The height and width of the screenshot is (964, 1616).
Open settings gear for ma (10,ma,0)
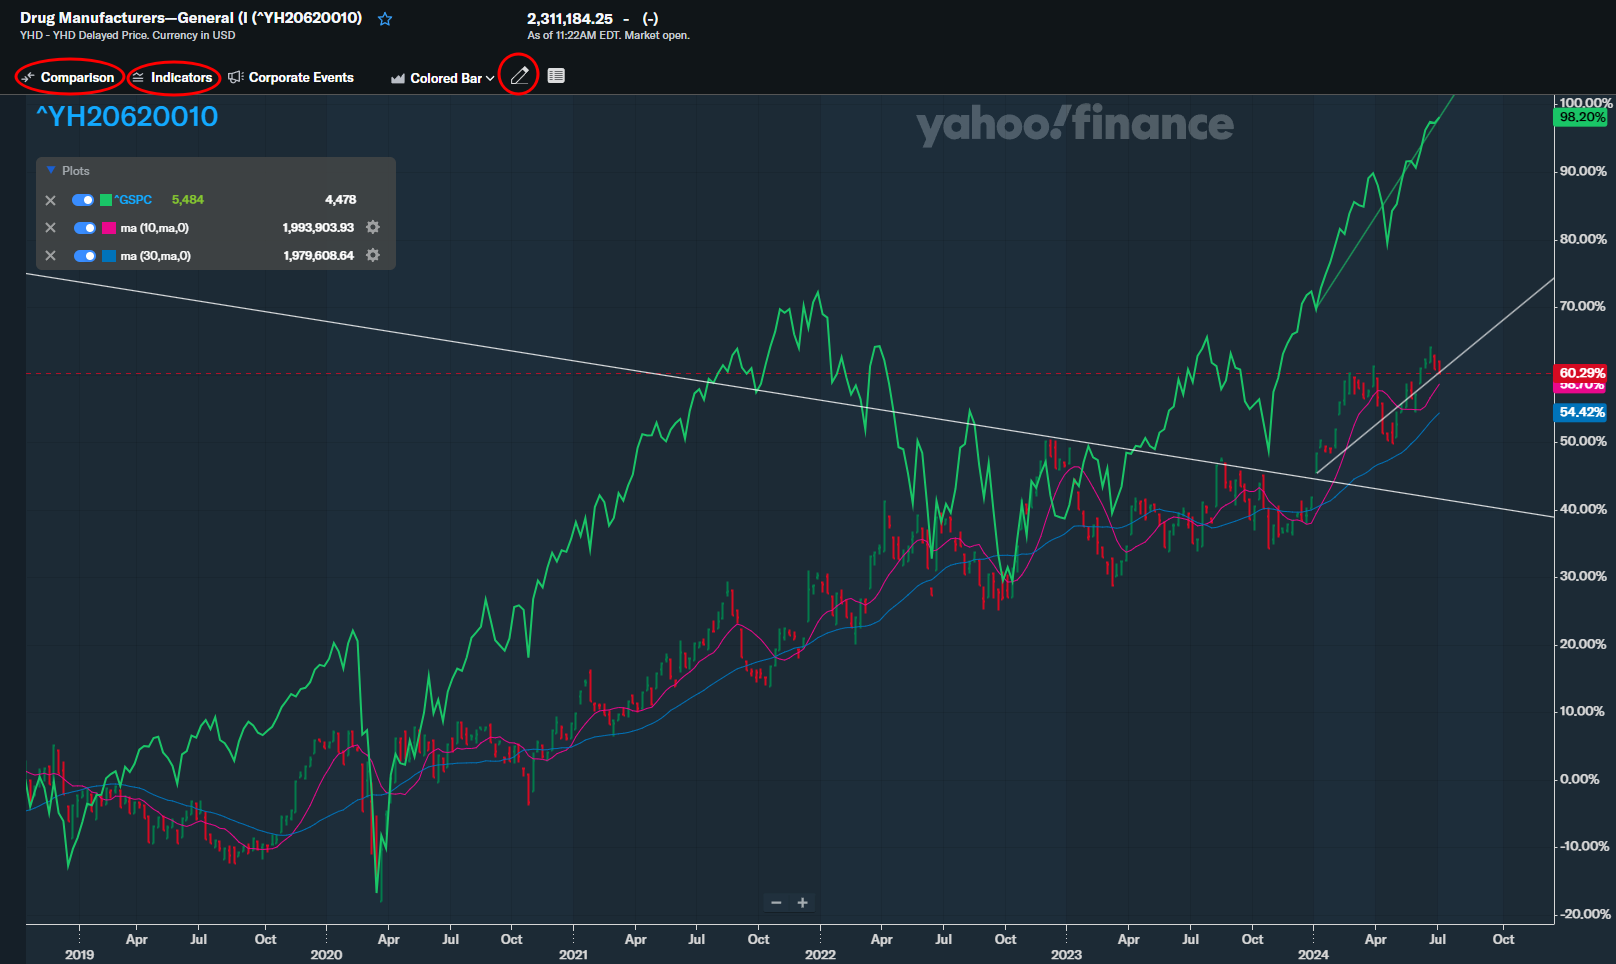(373, 227)
